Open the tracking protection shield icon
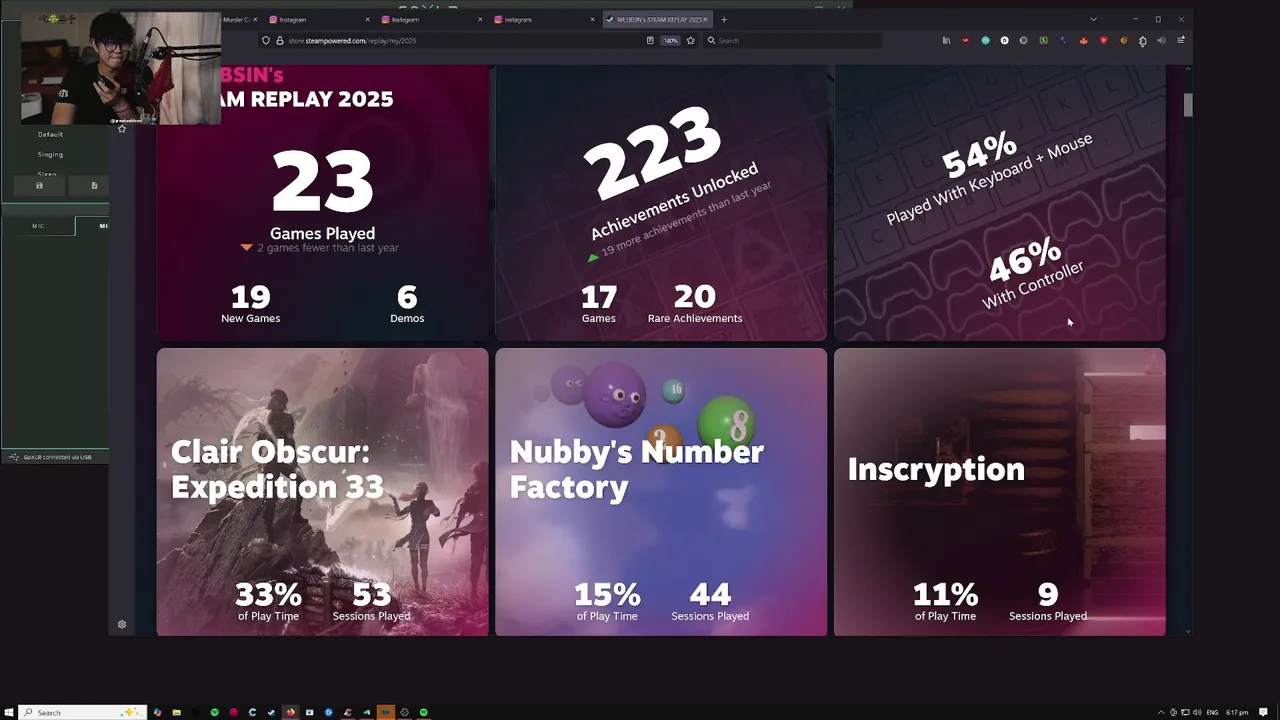This screenshot has height=720, width=1280. click(x=265, y=41)
